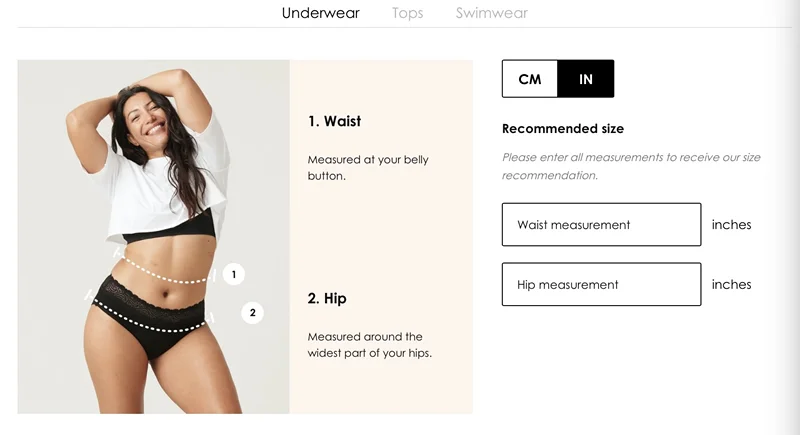Viewport: 800px width, 435px height.
Task: Switch units to IN
Action: pos(586,79)
